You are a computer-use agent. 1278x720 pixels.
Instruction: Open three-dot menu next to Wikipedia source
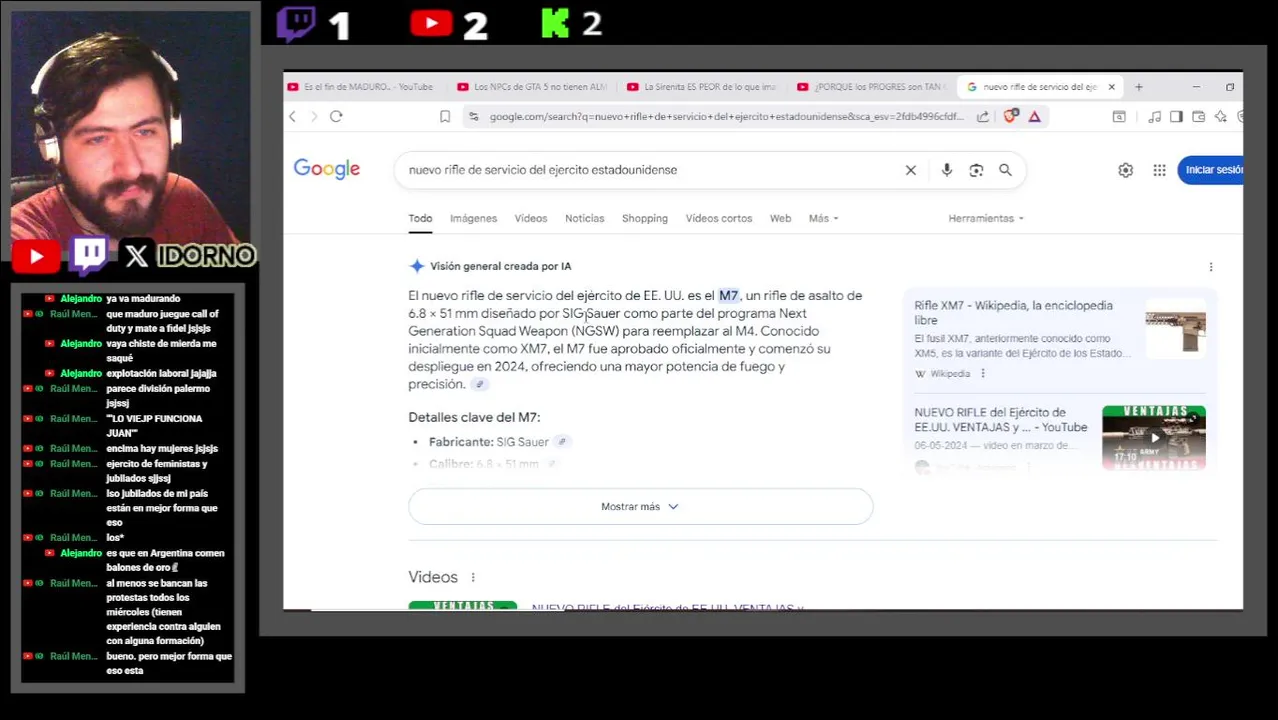click(982, 374)
